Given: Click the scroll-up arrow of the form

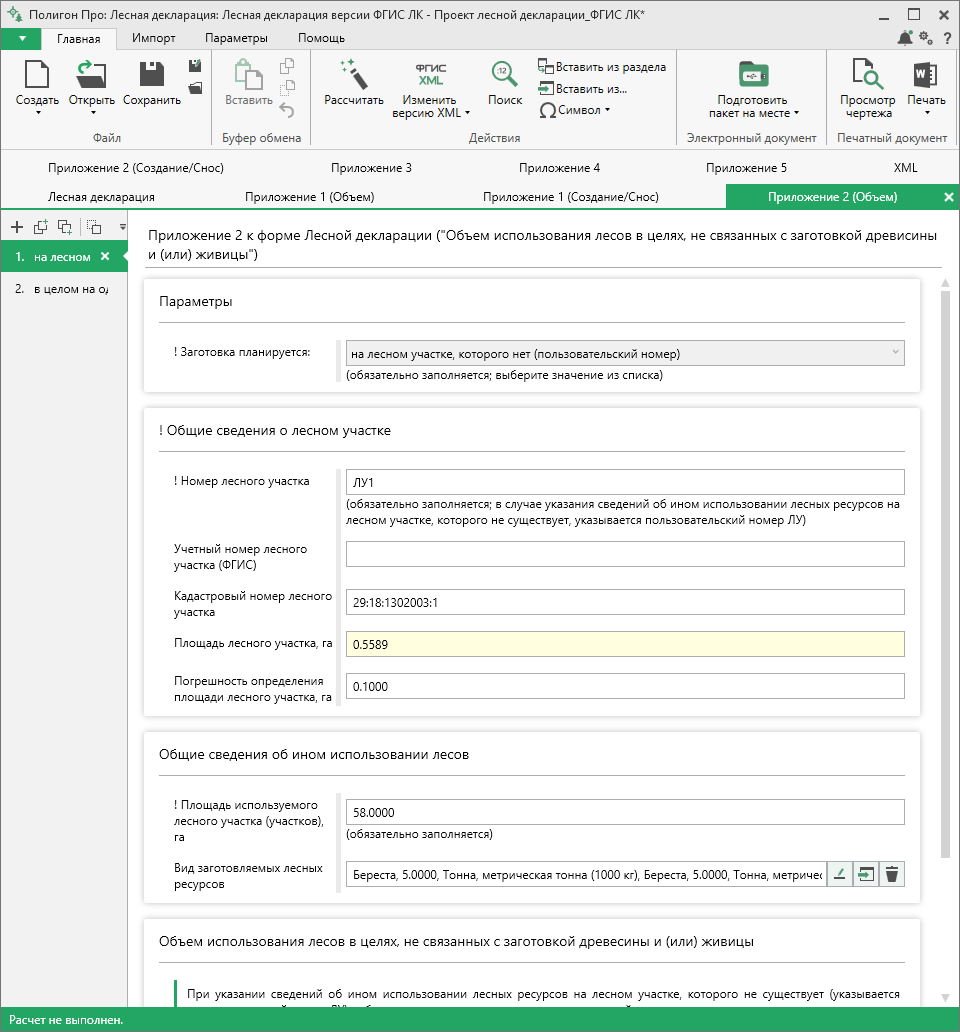Looking at the screenshot, I should click(x=946, y=283).
